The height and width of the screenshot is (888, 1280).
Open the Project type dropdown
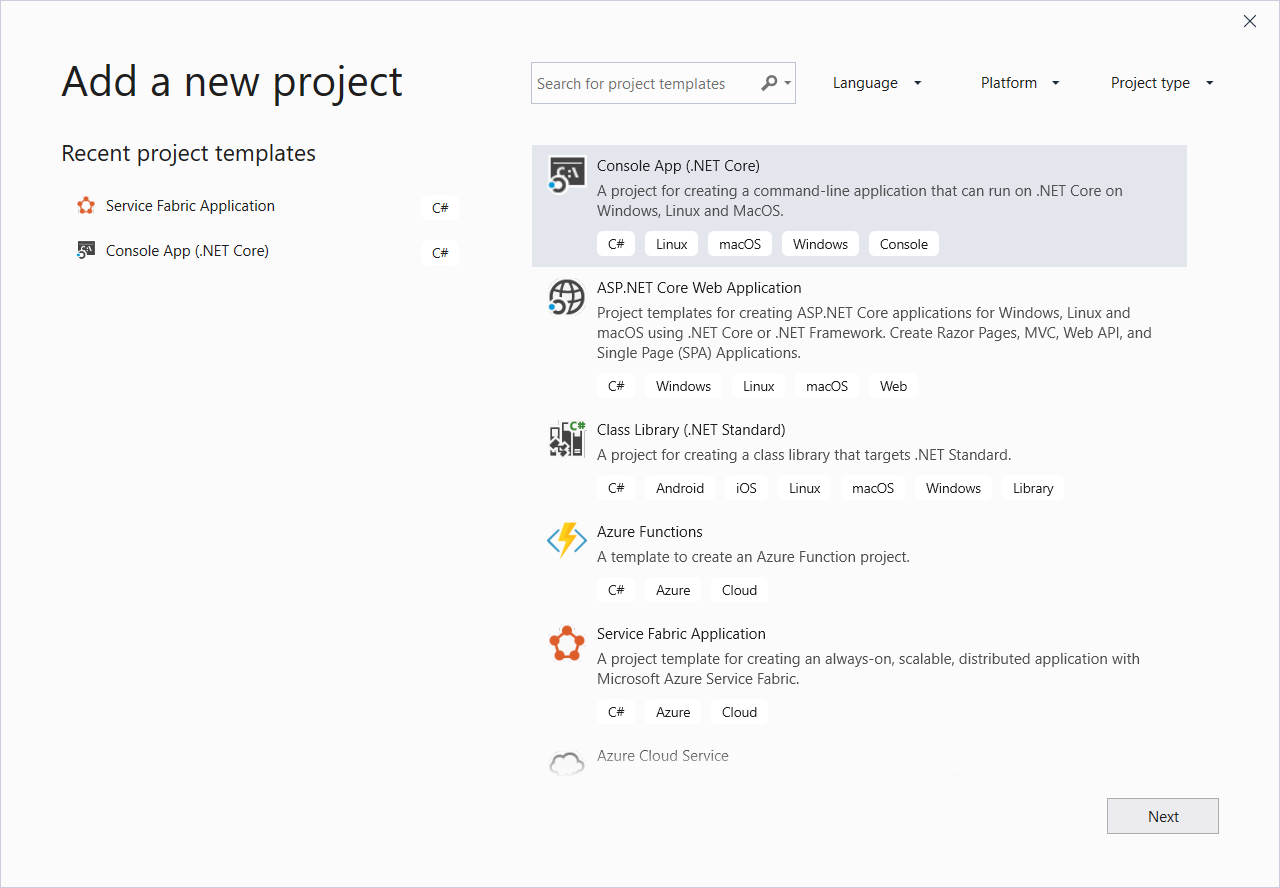[1161, 83]
